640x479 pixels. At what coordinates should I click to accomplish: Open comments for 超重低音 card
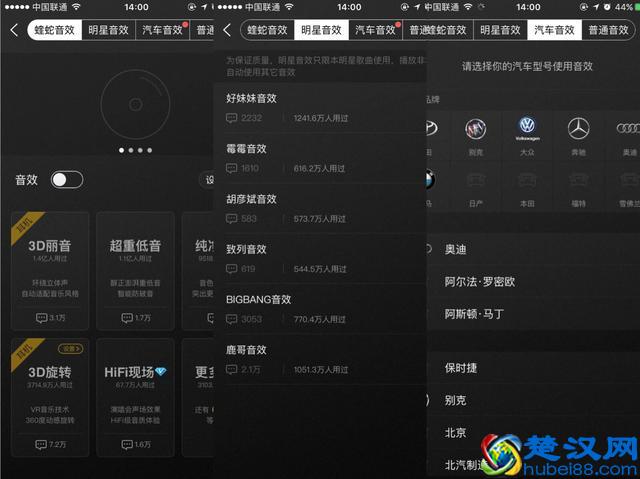[x=136, y=317]
